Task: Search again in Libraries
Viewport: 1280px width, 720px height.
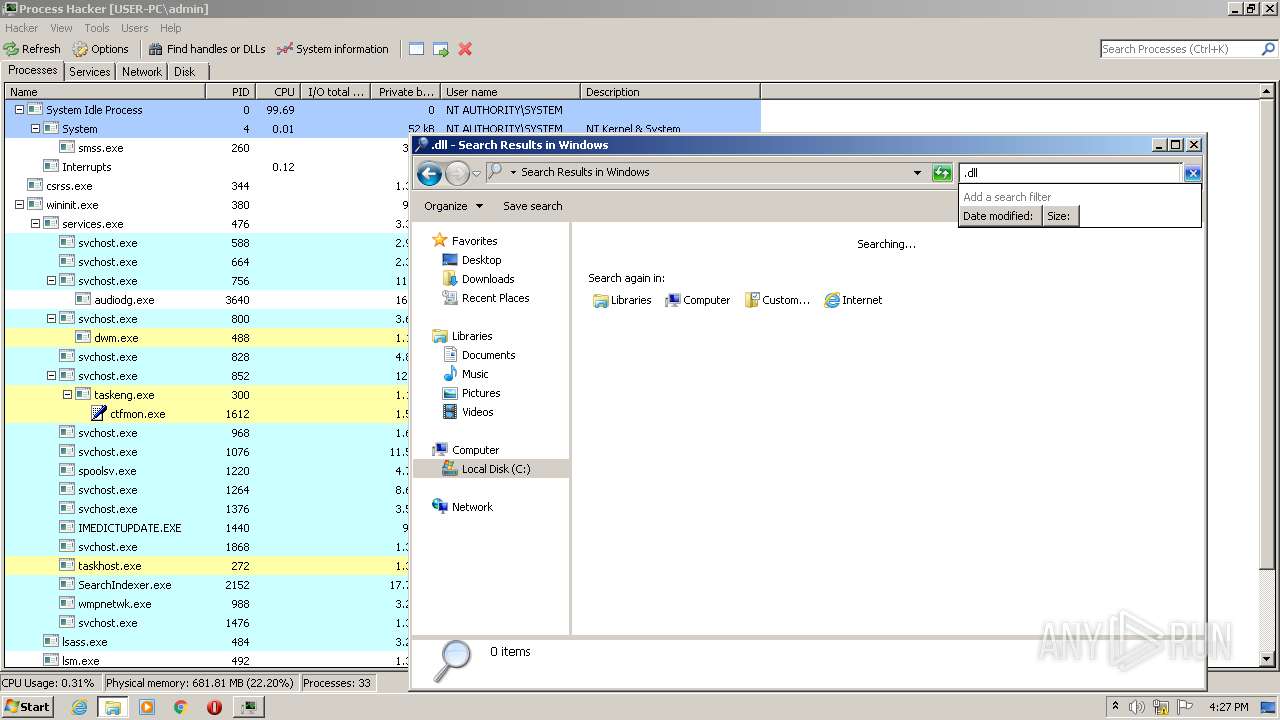Action: (621, 300)
